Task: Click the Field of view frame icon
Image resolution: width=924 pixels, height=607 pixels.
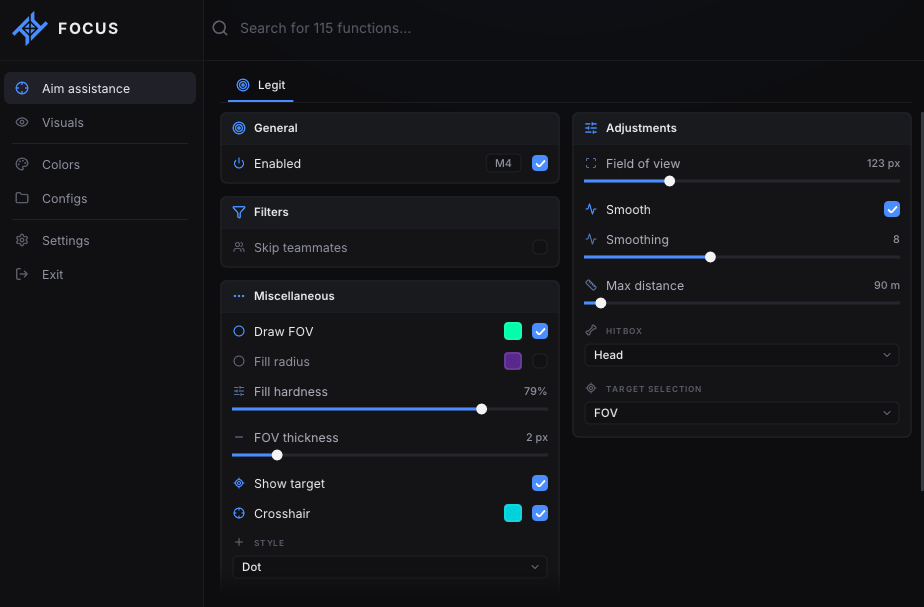Action: click(591, 163)
